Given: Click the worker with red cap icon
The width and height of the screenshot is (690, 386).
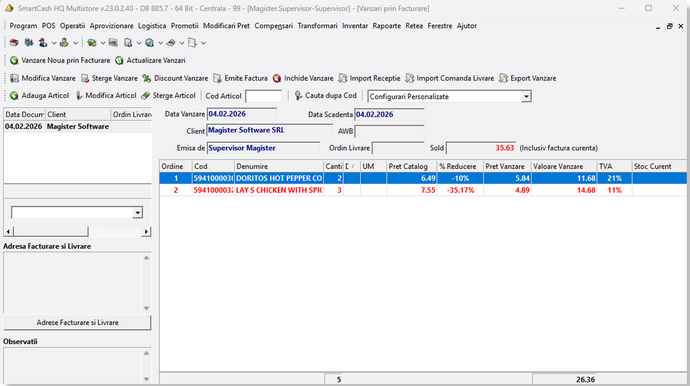Looking at the screenshot, I should coord(43,43).
